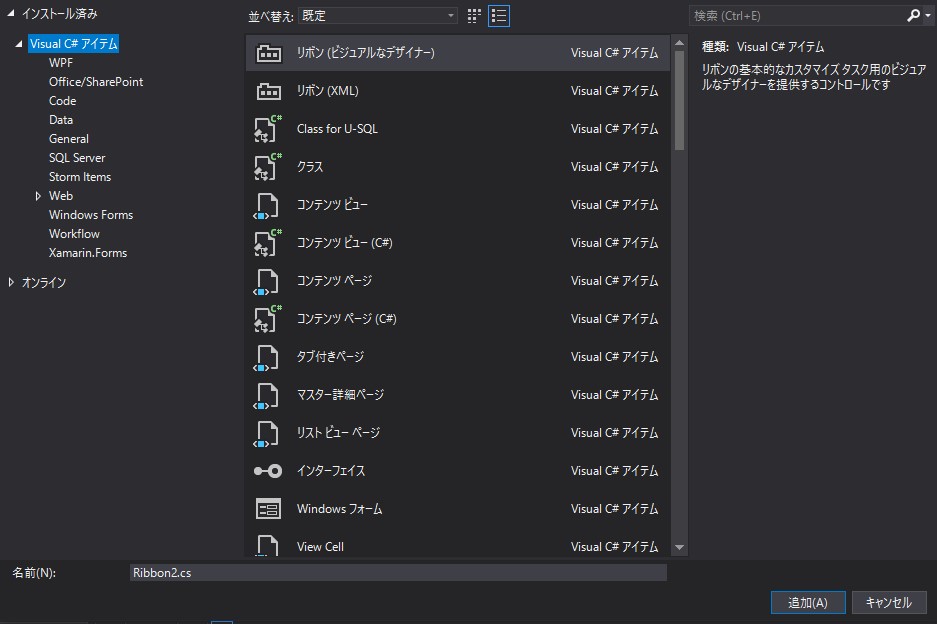This screenshot has height=624, width=937.
Task: Click the View Cell template icon
Action: (267, 545)
